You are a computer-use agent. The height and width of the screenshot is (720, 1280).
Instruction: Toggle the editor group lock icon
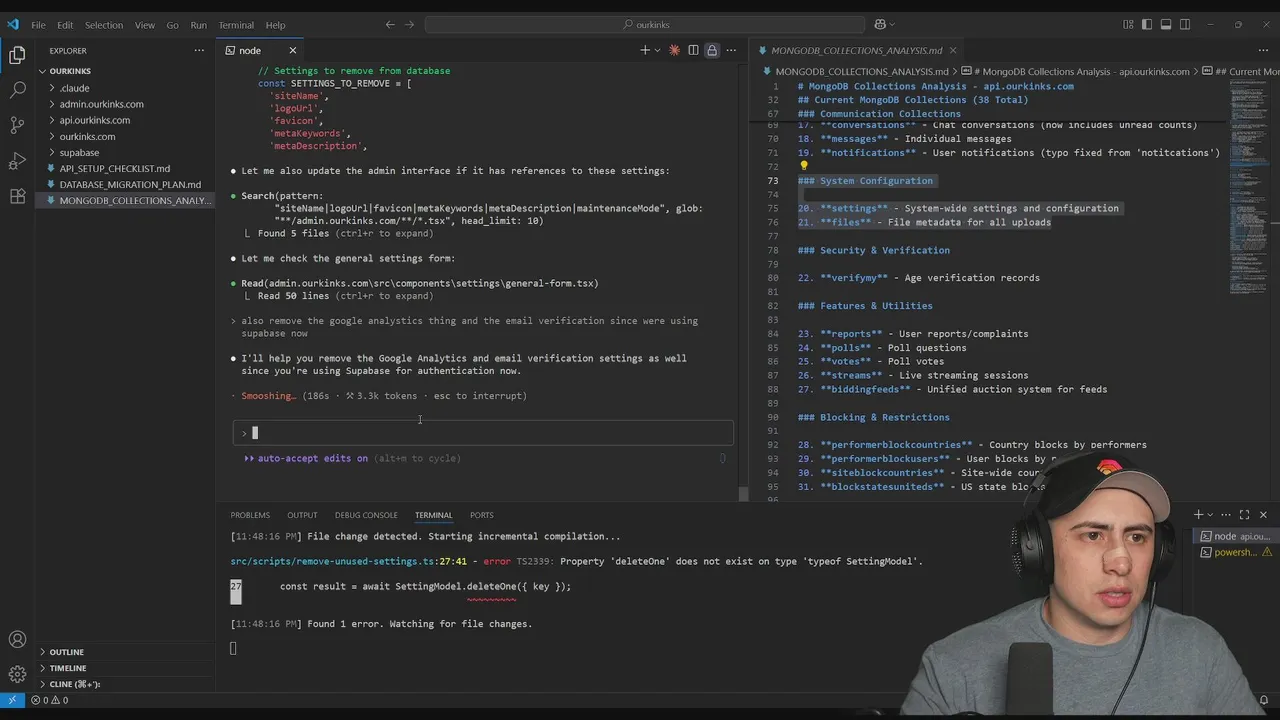click(712, 50)
